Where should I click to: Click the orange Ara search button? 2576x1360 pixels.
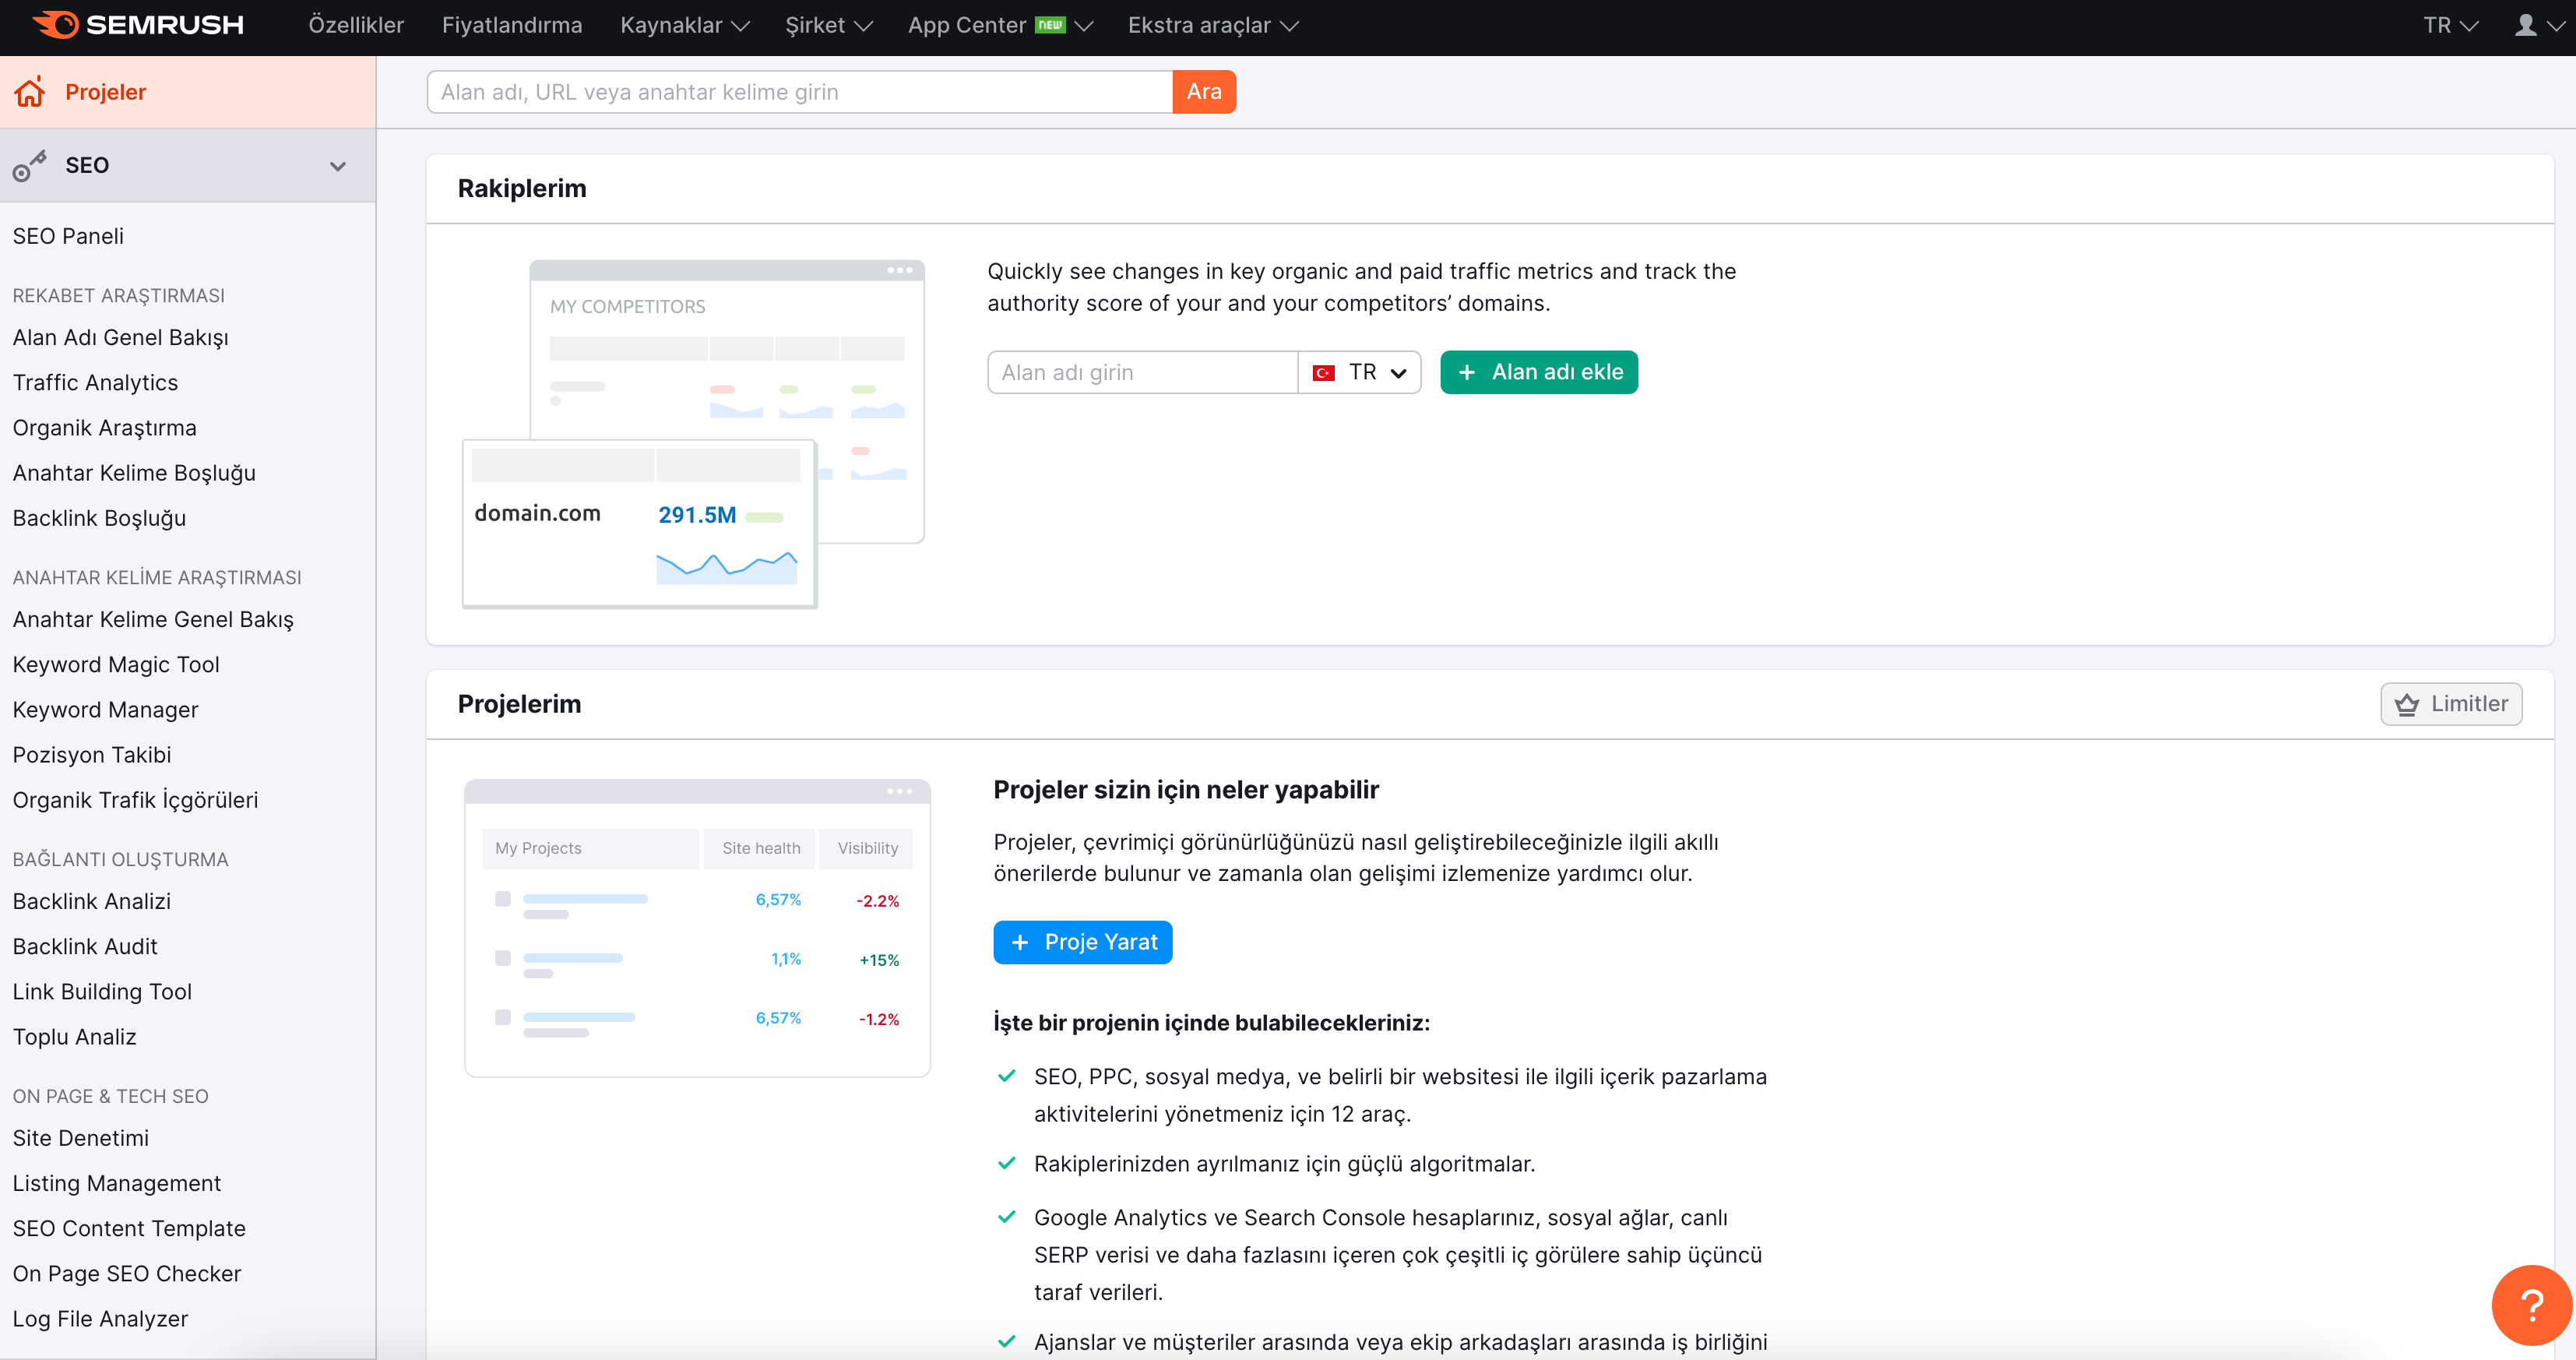point(1204,92)
